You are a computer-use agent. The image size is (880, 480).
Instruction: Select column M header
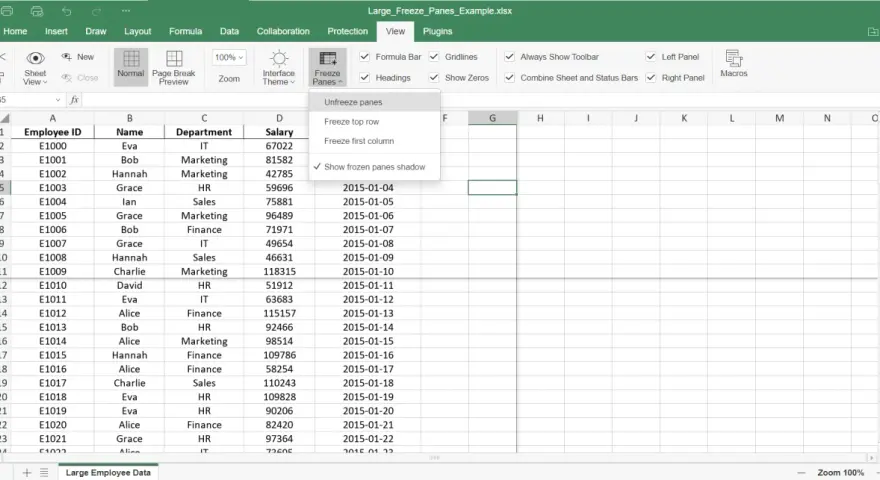click(x=780, y=118)
